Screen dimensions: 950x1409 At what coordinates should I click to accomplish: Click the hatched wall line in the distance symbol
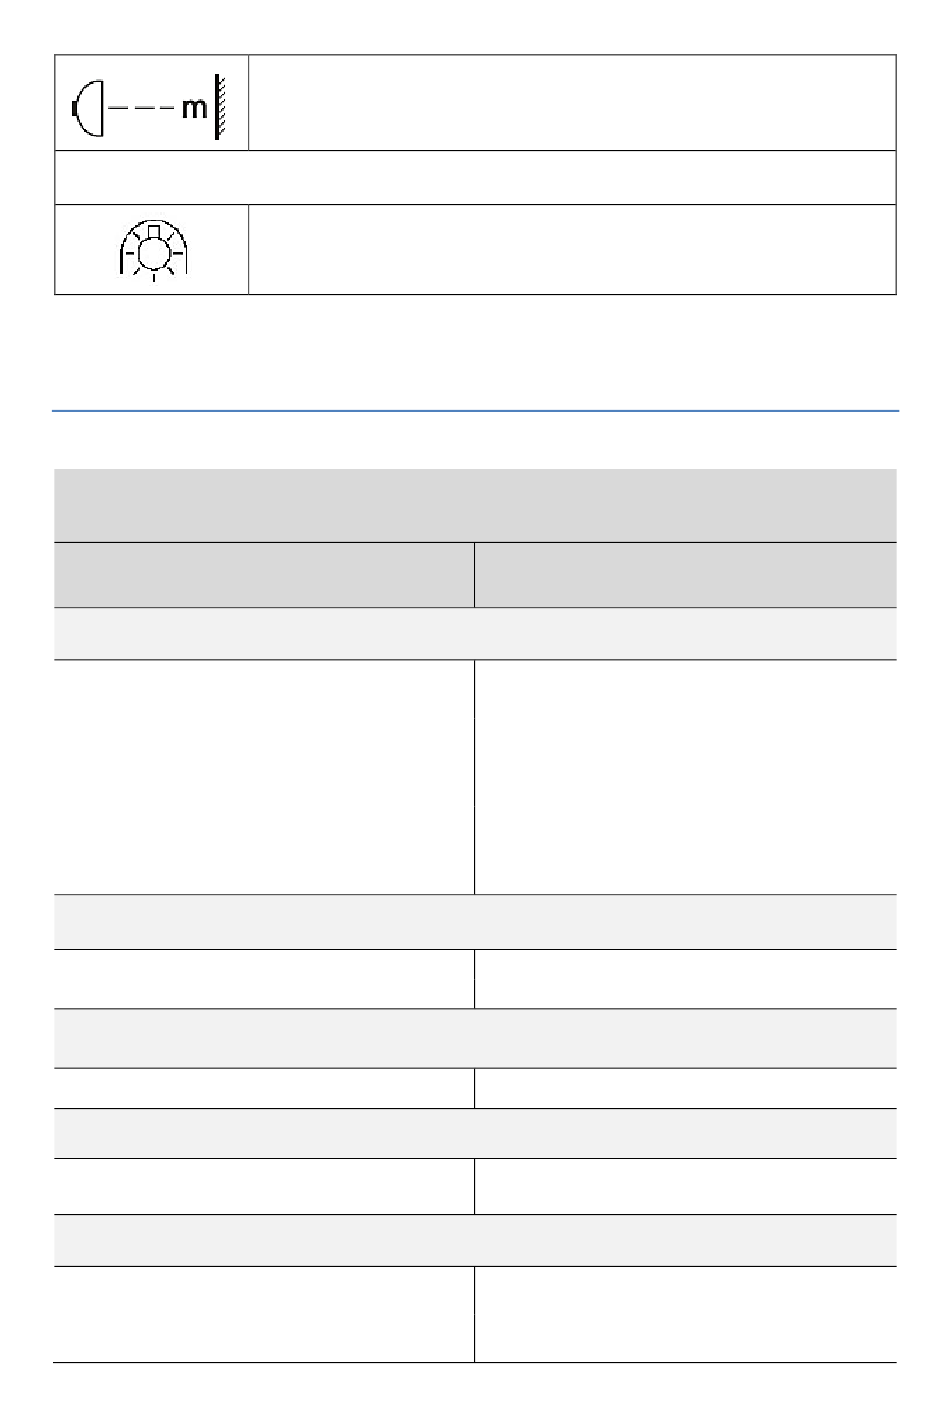tap(218, 107)
